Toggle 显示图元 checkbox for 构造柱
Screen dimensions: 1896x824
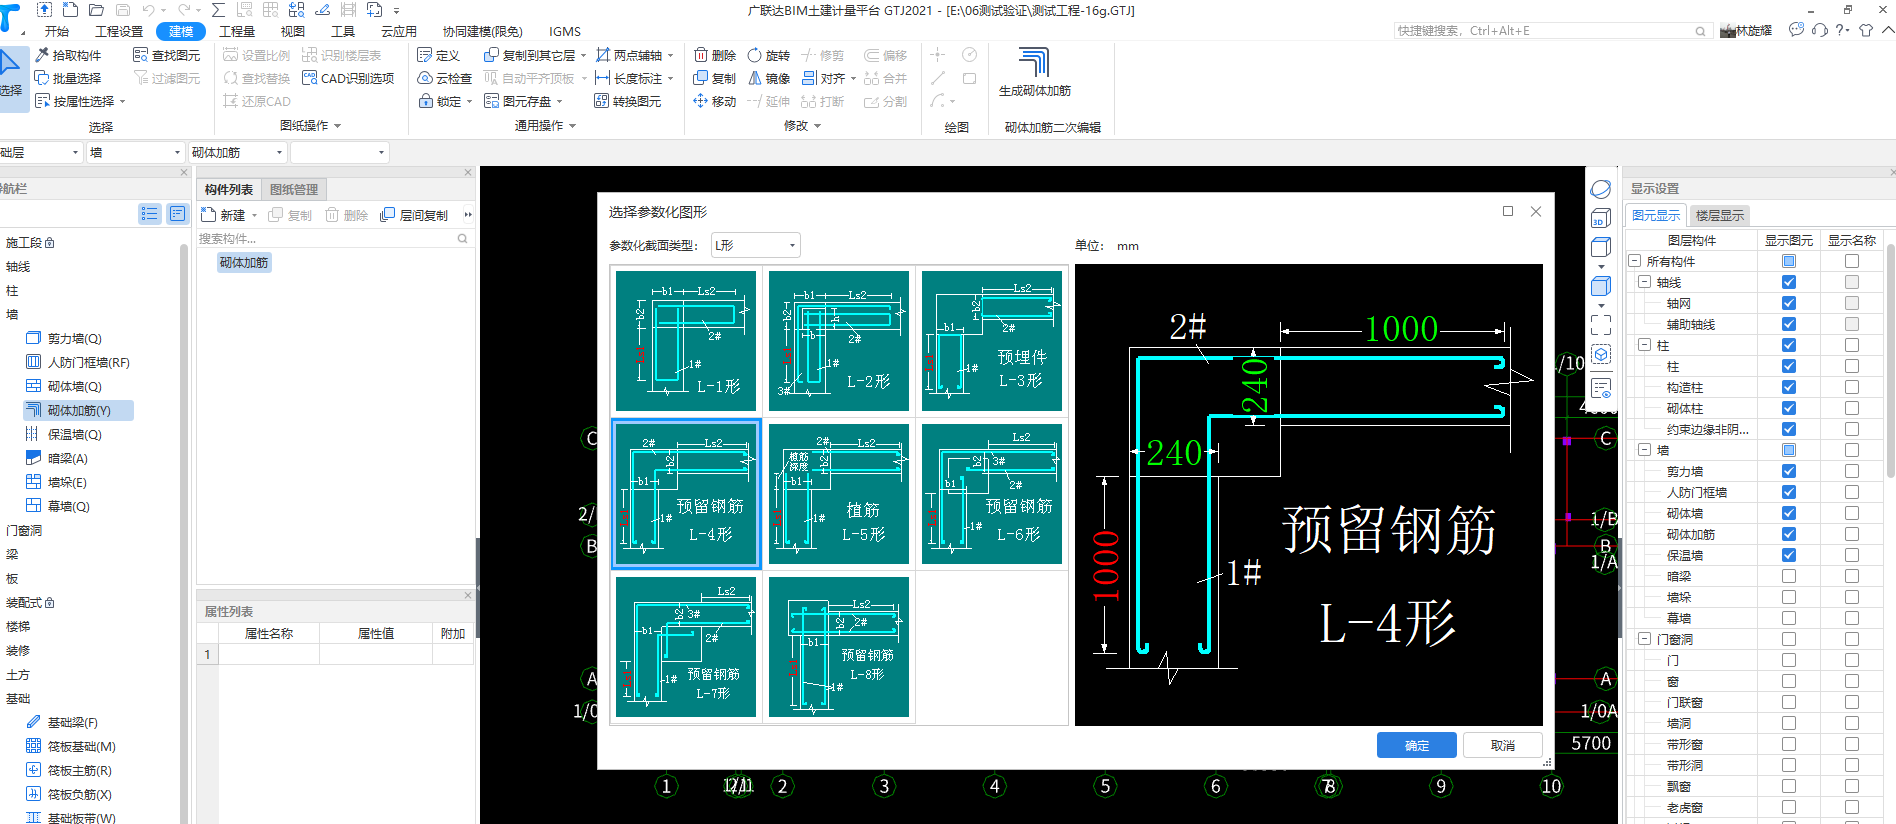pyautogui.click(x=1789, y=387)
